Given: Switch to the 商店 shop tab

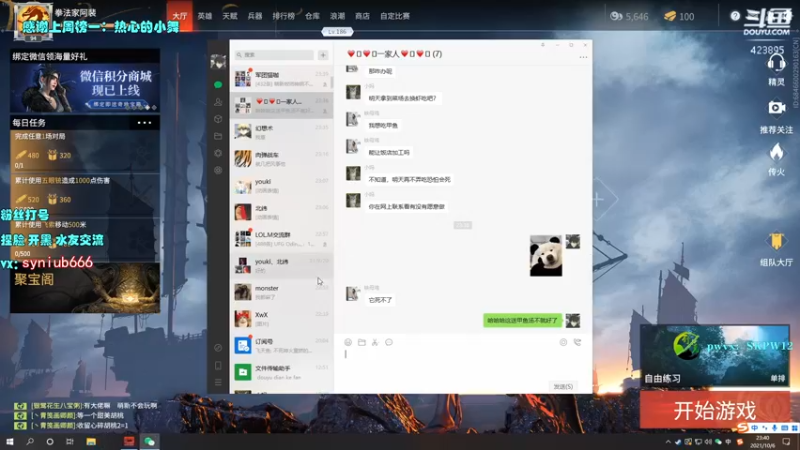Looking at the screenshot, I should click(362, 16).
